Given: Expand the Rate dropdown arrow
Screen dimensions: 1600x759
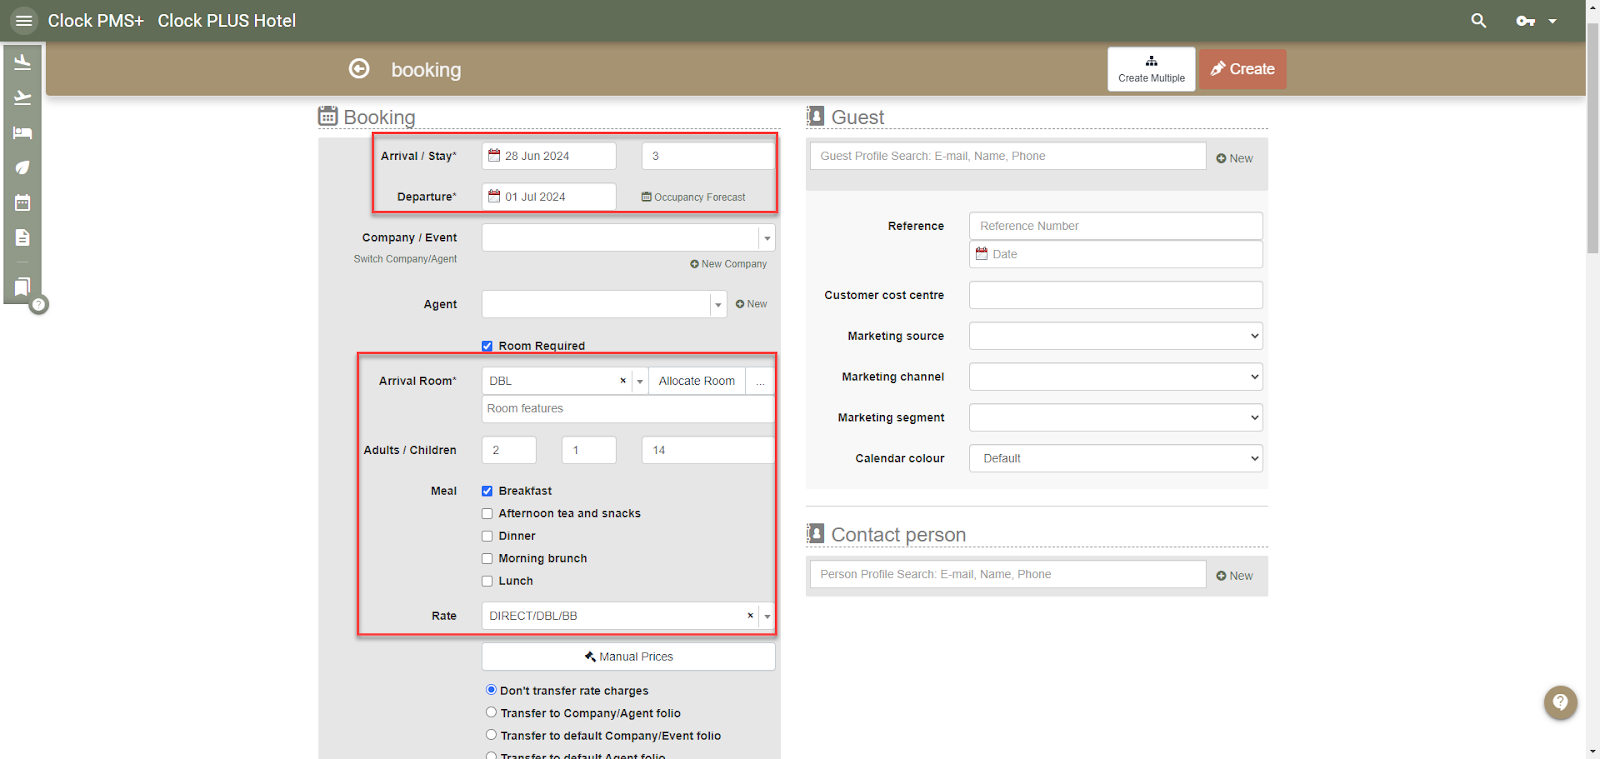Looking at the screenshot, I should 767,616.
